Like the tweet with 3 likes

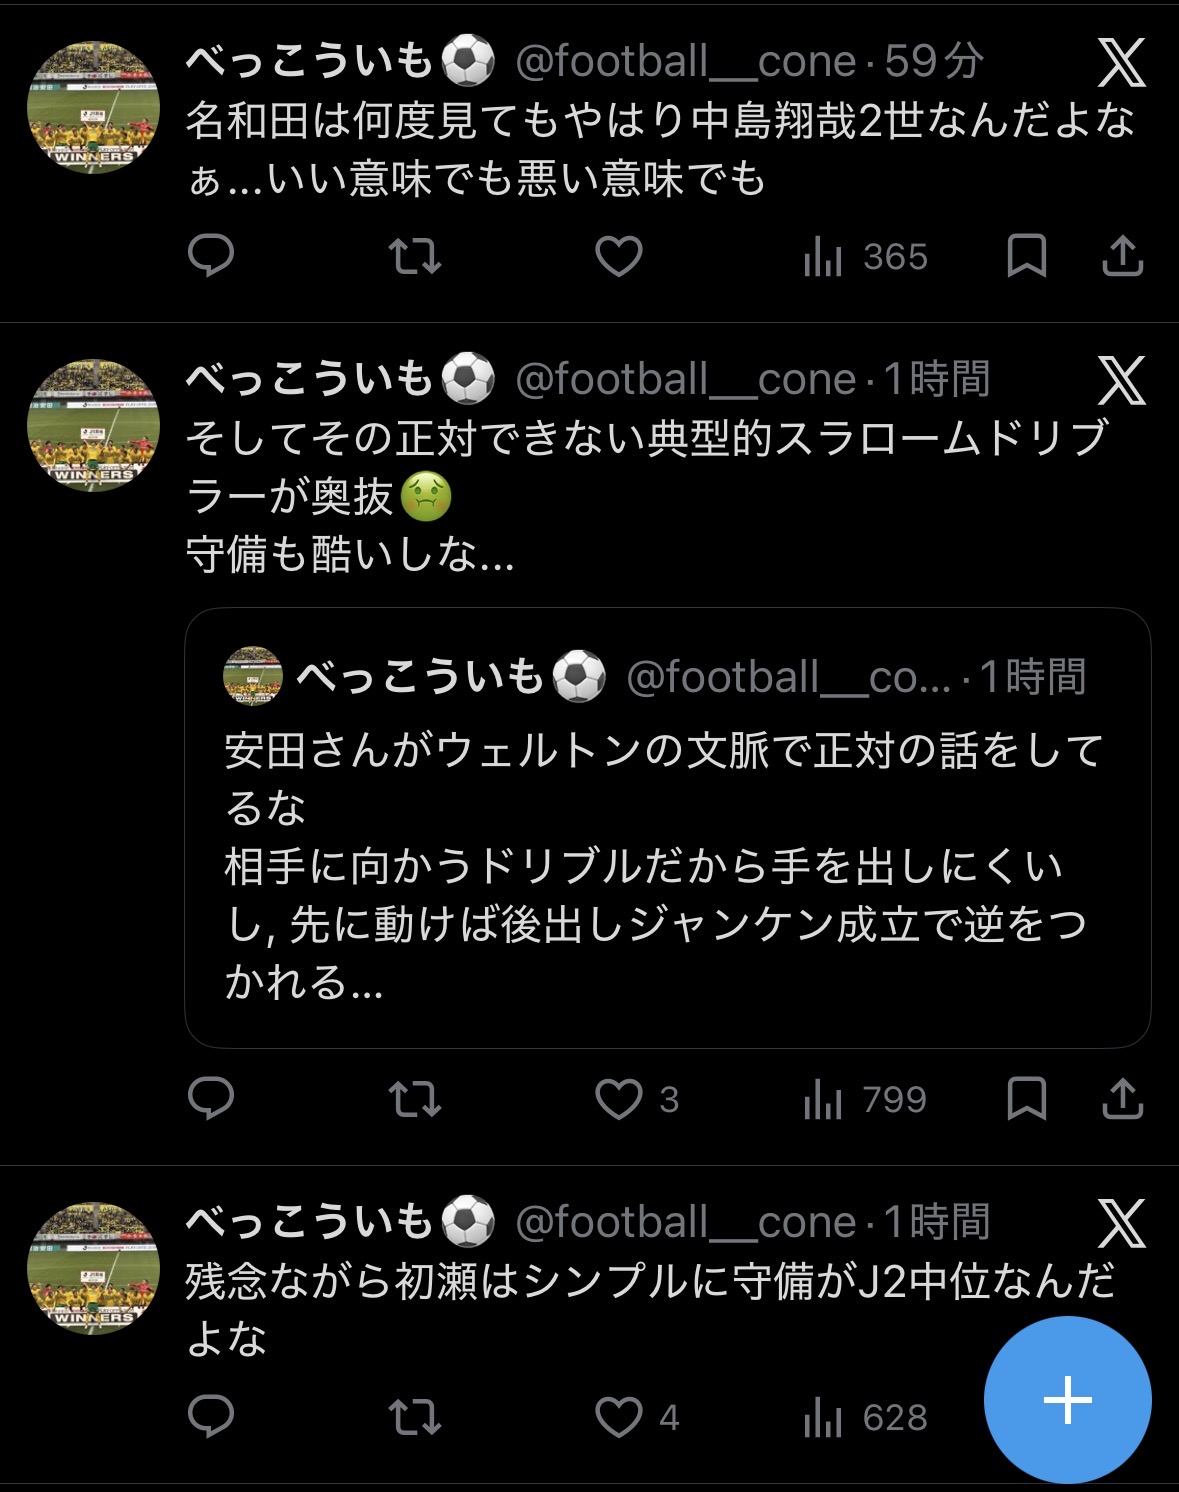tap(619, 1099)
